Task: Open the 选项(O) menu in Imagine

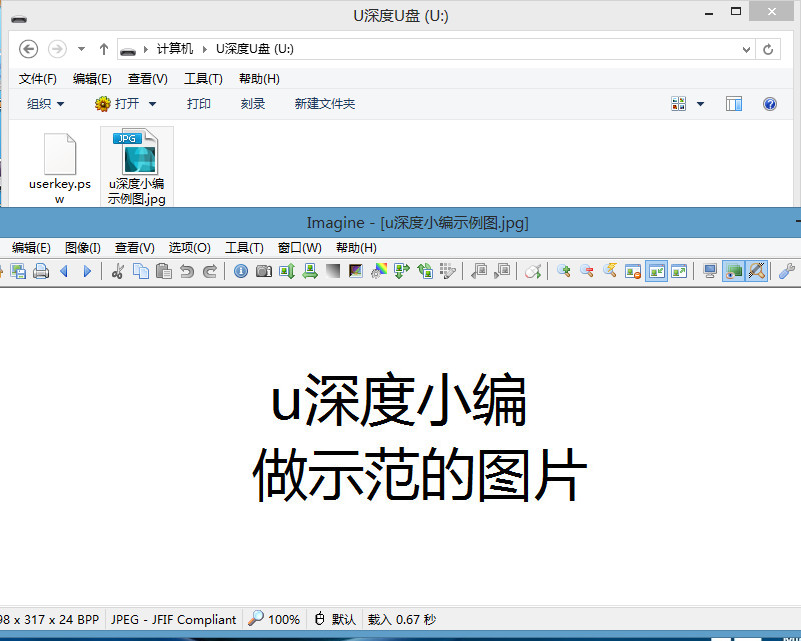Action: click(190, 248)
